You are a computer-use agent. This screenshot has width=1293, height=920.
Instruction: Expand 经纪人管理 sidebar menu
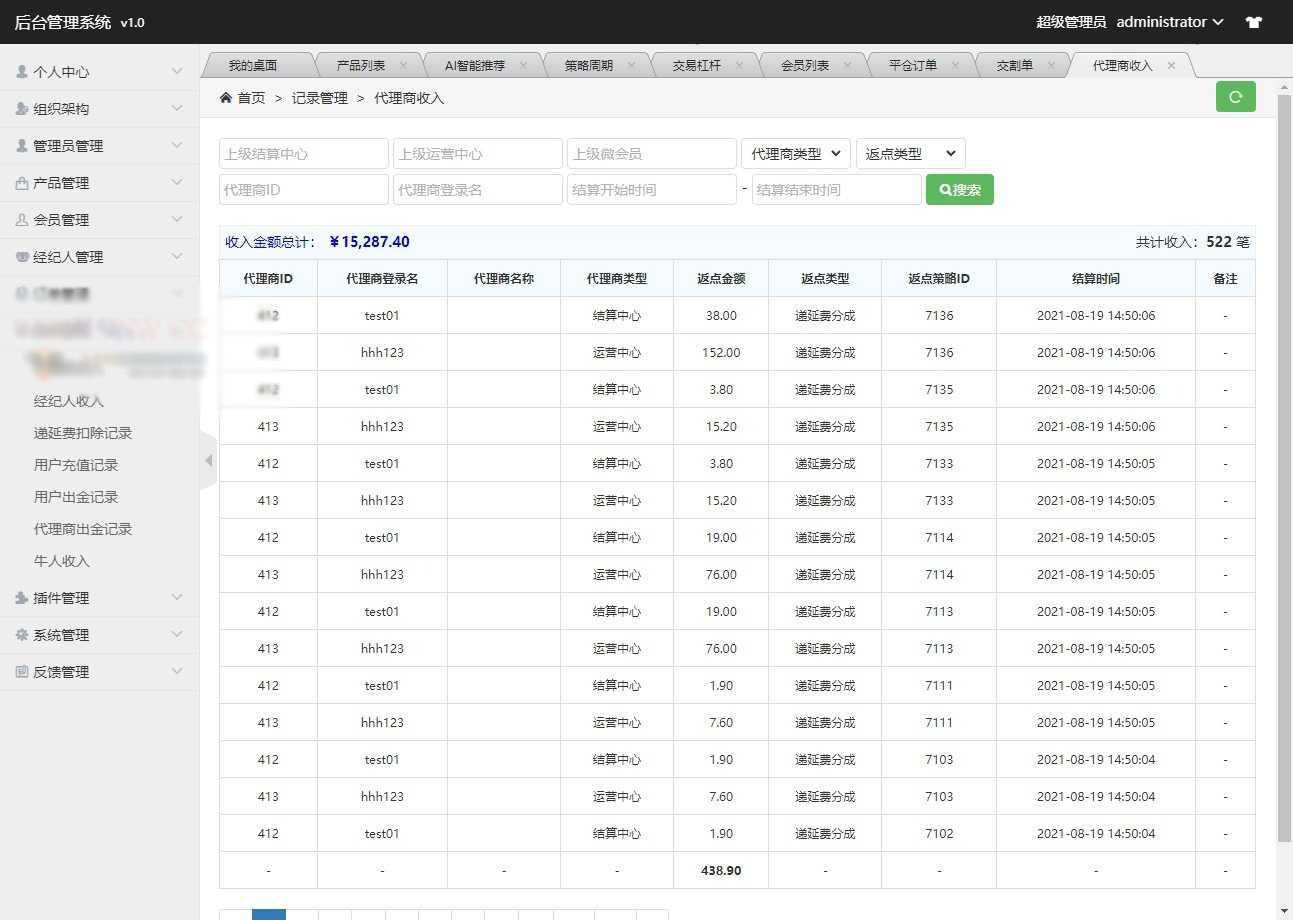point(99,257)
